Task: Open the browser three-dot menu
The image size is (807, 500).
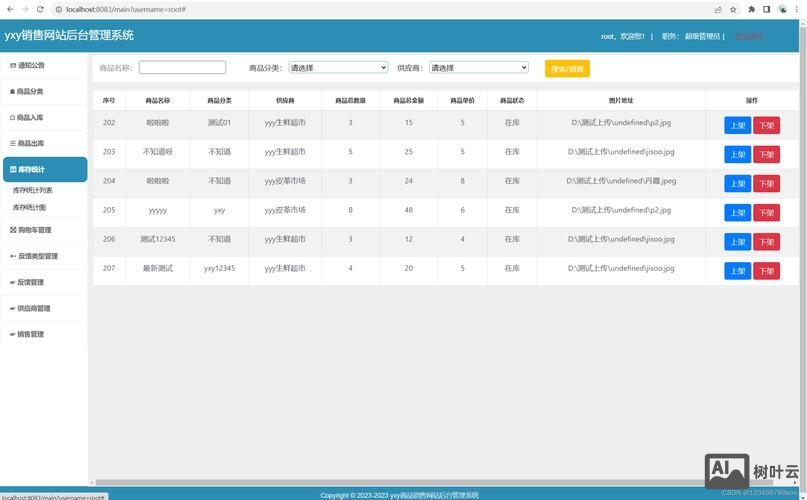Action: (797, 9)
